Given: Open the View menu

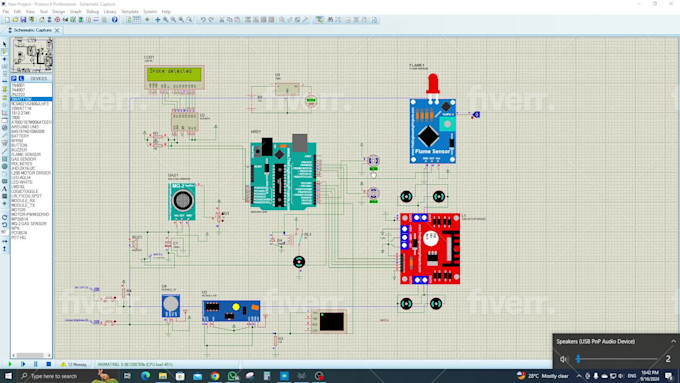Looking at the screenshot, I should (x=30, y=12).
